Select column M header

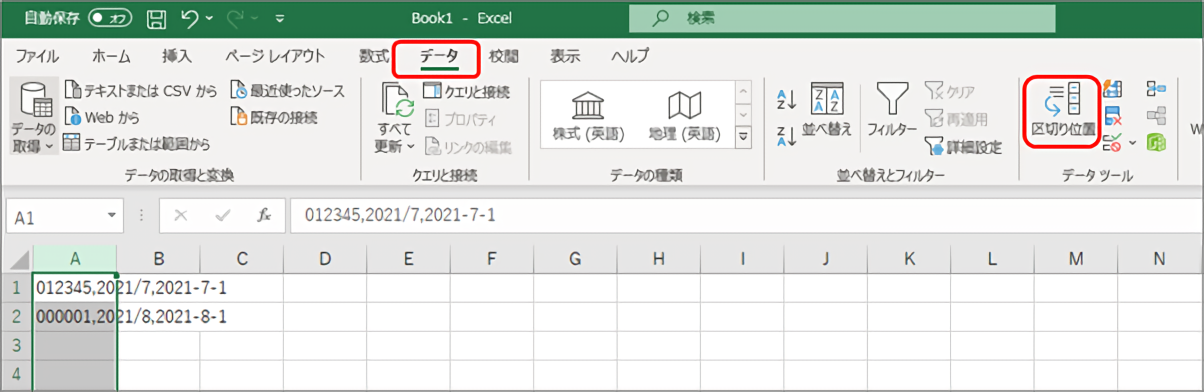point(1075,259)
